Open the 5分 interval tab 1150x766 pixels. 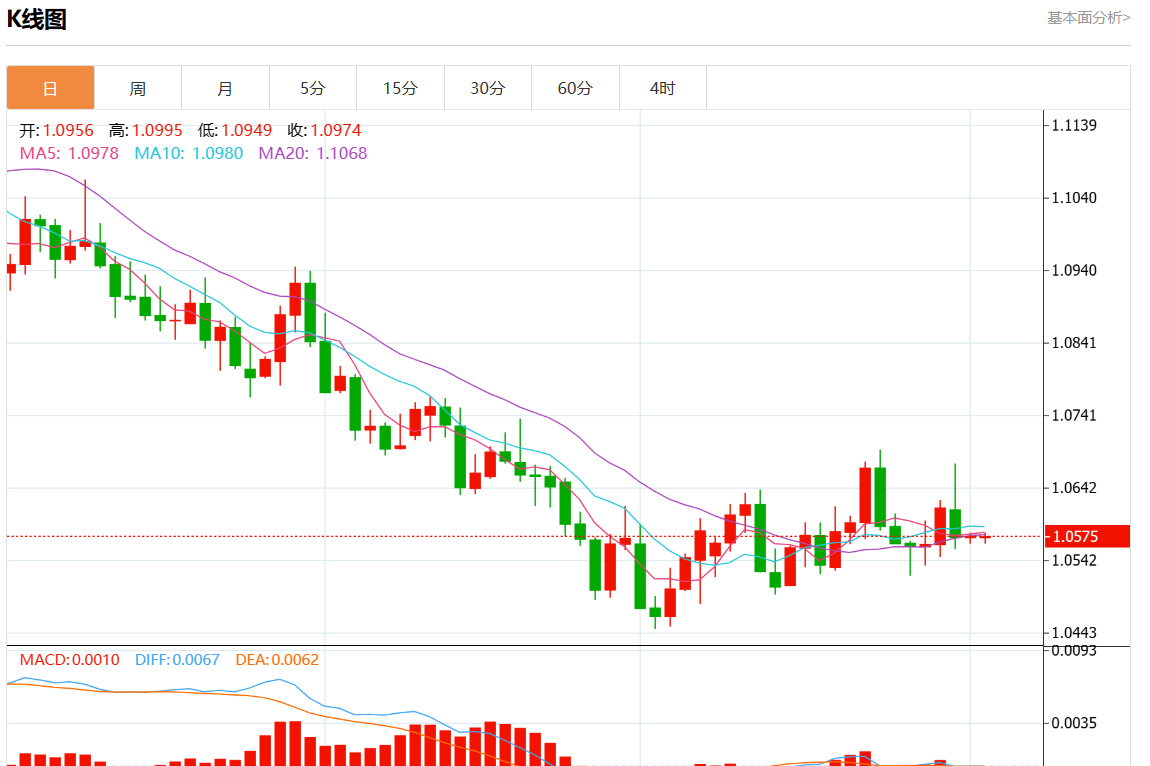[312, 88]
